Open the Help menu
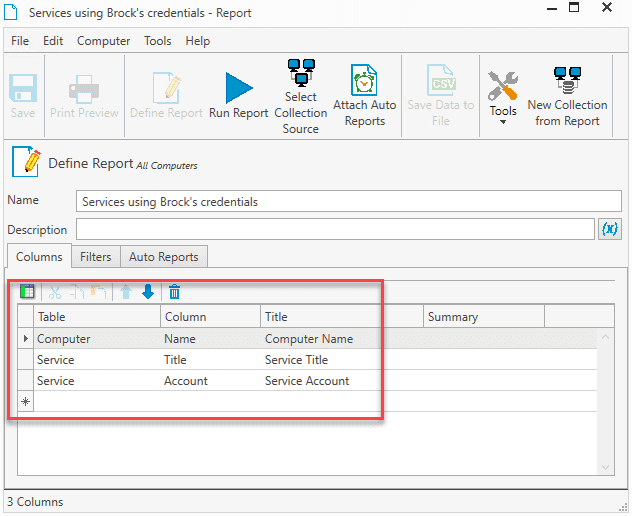The width and height of the screenshot is (632, 516). point(198,41)
